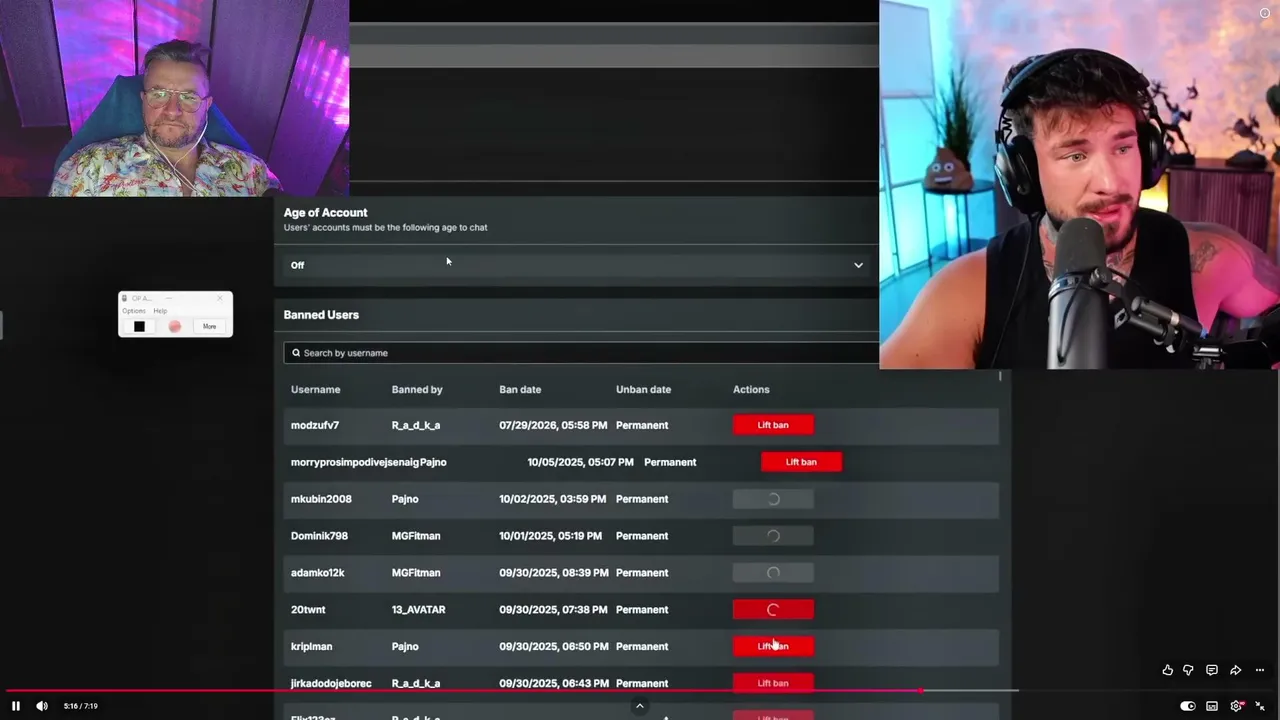The height and width of the screenshot is (720, 1280).
Task: Click the loading Lift ban button for 20twnt
Action: [773, 609]
